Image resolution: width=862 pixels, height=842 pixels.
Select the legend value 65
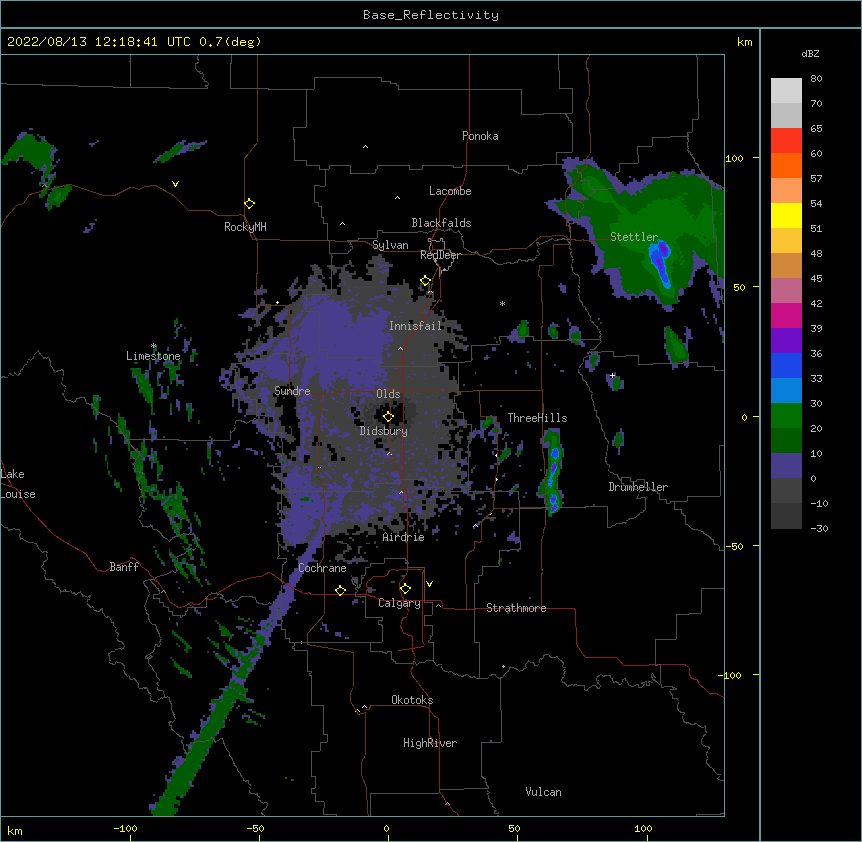(816, 128)
